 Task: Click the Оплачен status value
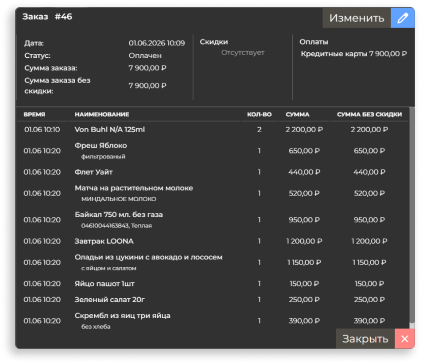[x=145, y=56]
